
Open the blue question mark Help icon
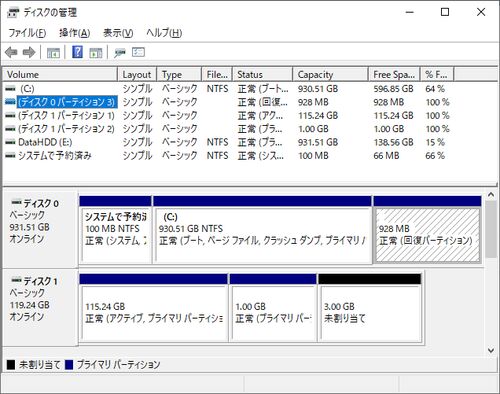click(x=77, y=52)
